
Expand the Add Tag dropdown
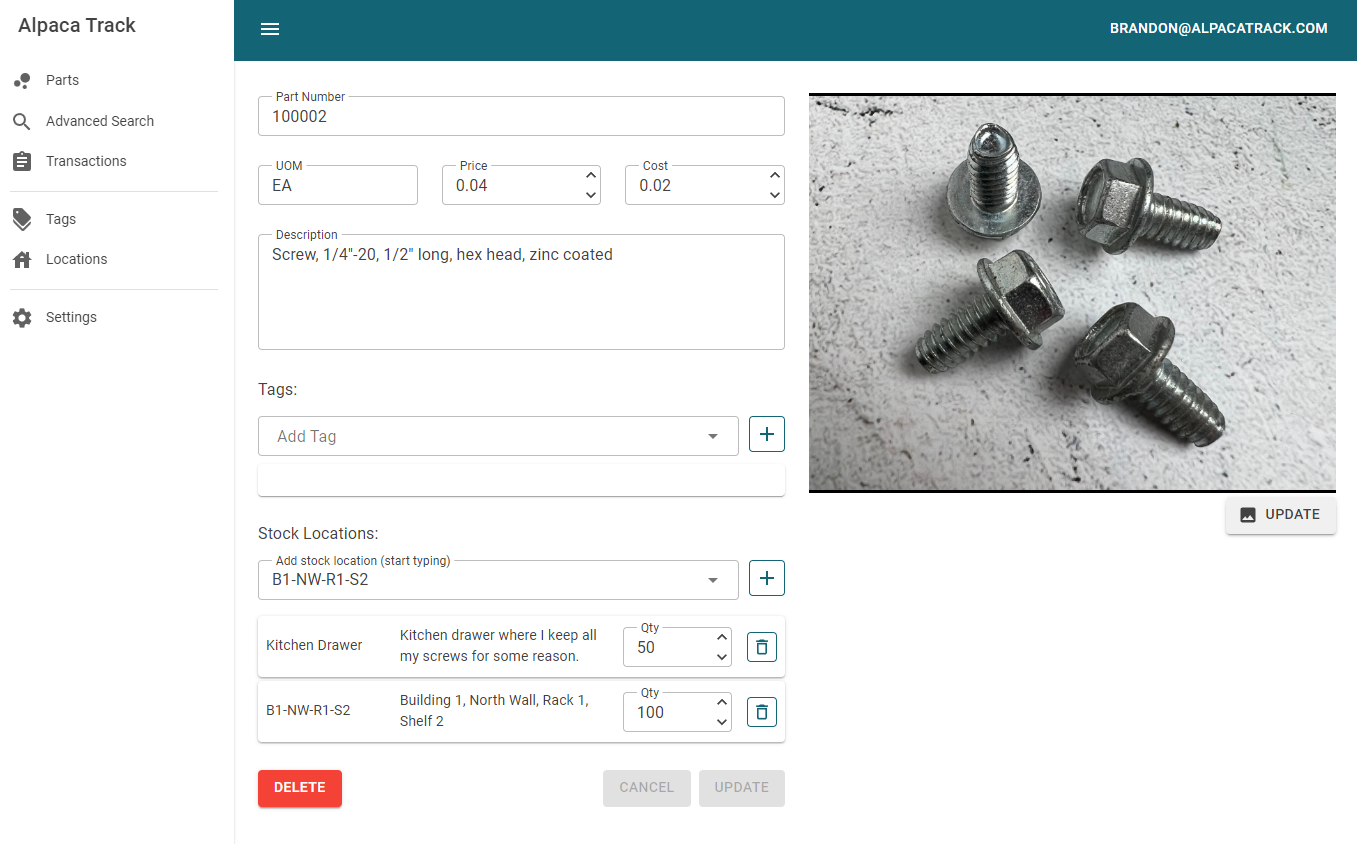pyautogui.click(x=713, y=436)
